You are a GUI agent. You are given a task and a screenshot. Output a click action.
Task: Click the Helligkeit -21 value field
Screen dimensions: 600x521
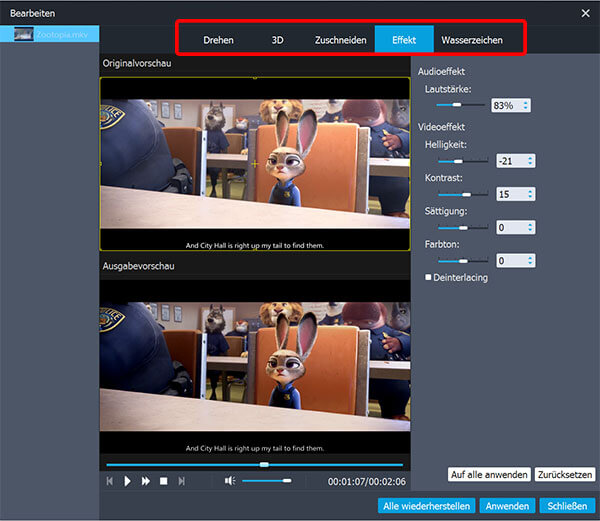(515, 161)
